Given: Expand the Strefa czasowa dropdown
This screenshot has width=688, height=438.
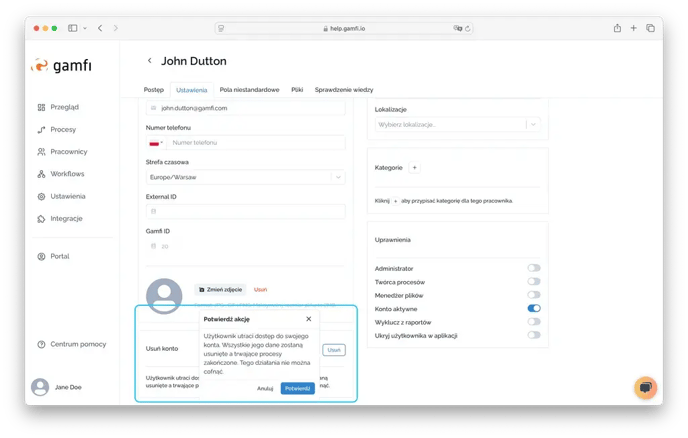Looking at the screenshot, I should coord(246,177).
